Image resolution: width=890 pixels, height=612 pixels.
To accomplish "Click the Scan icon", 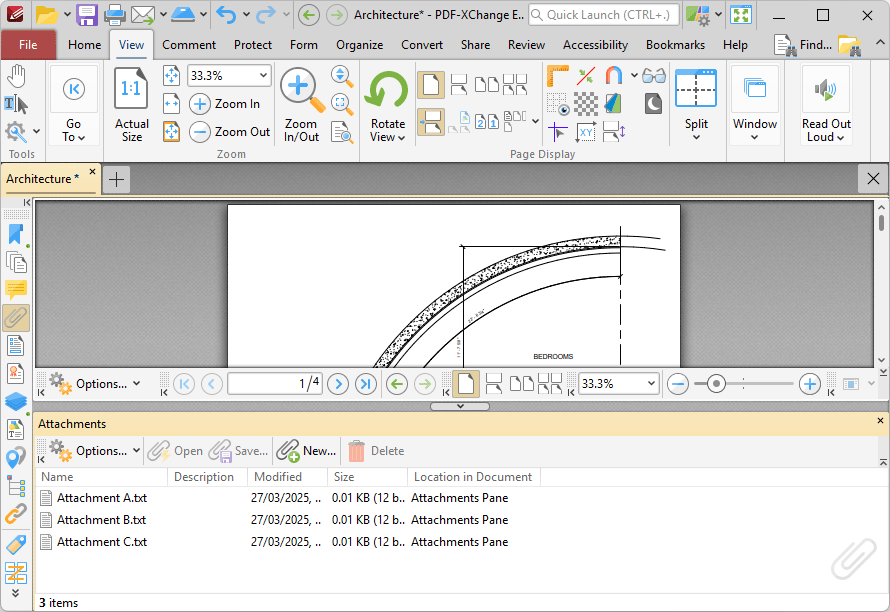I will pos(183,15).
